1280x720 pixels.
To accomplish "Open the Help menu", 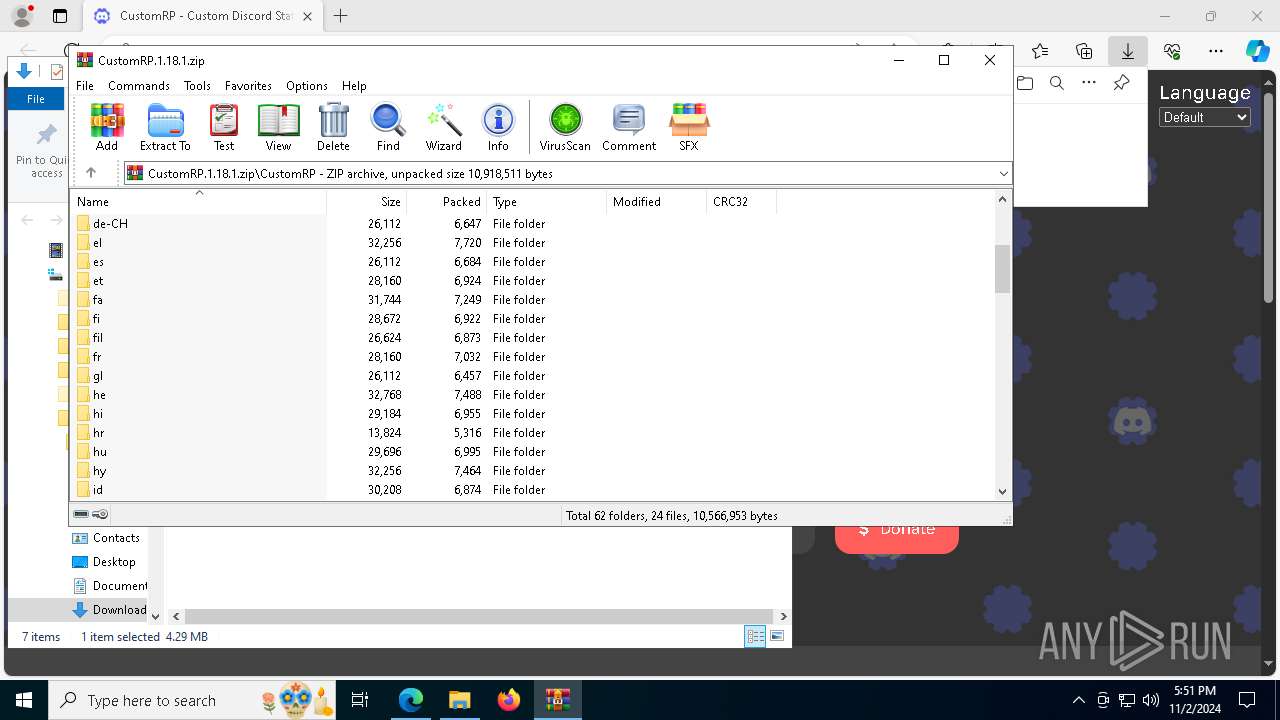I will click(354, 86).
